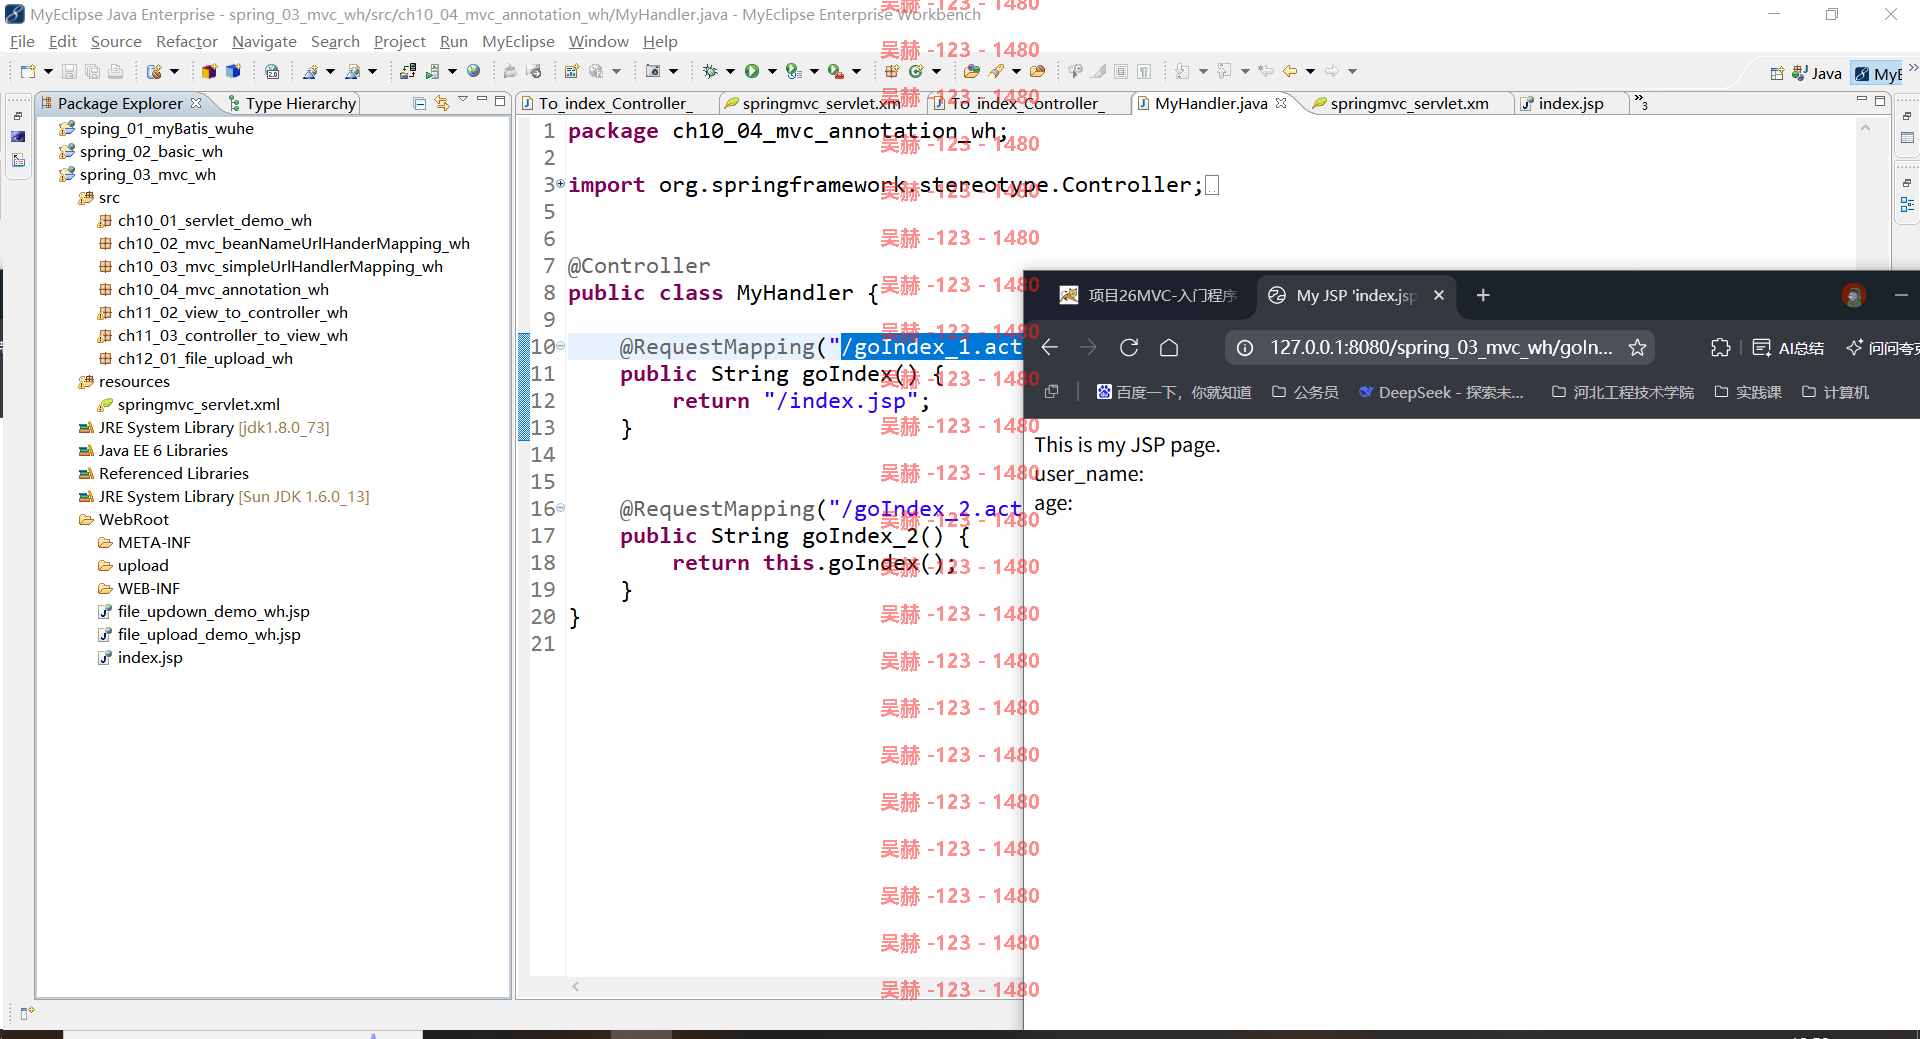Click the Forward navigation arrow in toolbar

[x=1332, y=71]
